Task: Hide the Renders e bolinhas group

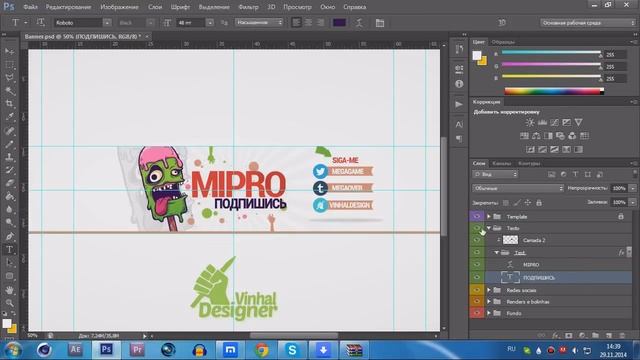Action: [x=477, y=302]
